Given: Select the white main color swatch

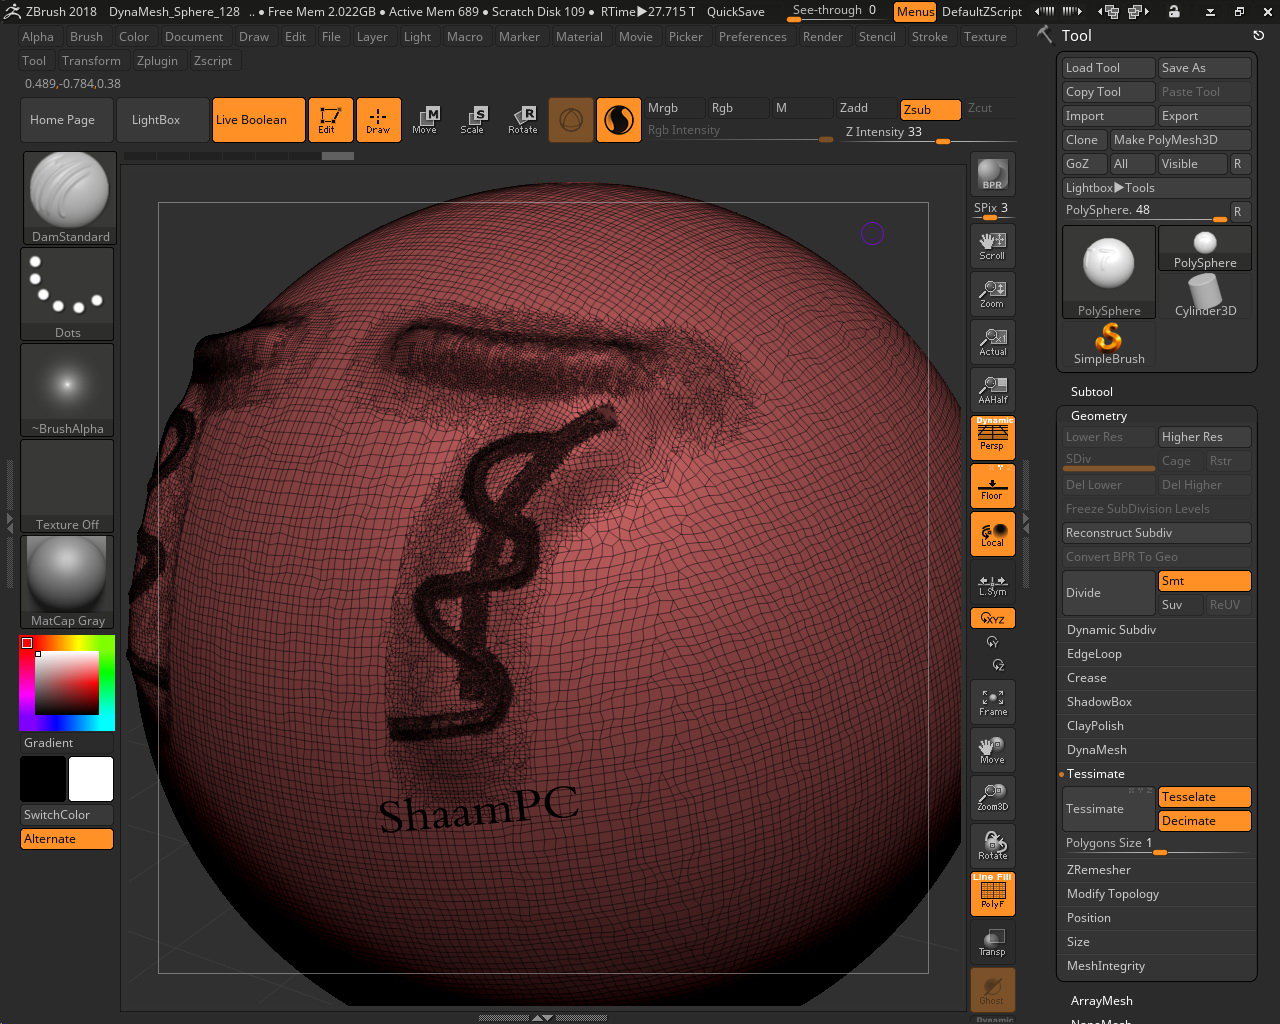Looking at the screenshot, I should click(x=91, y=779).
